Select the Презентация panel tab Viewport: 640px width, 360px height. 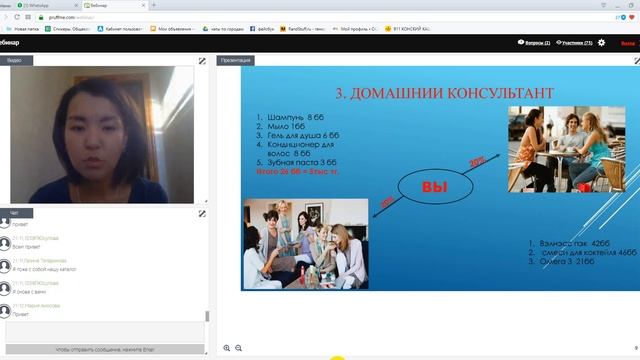pos(236,60)
